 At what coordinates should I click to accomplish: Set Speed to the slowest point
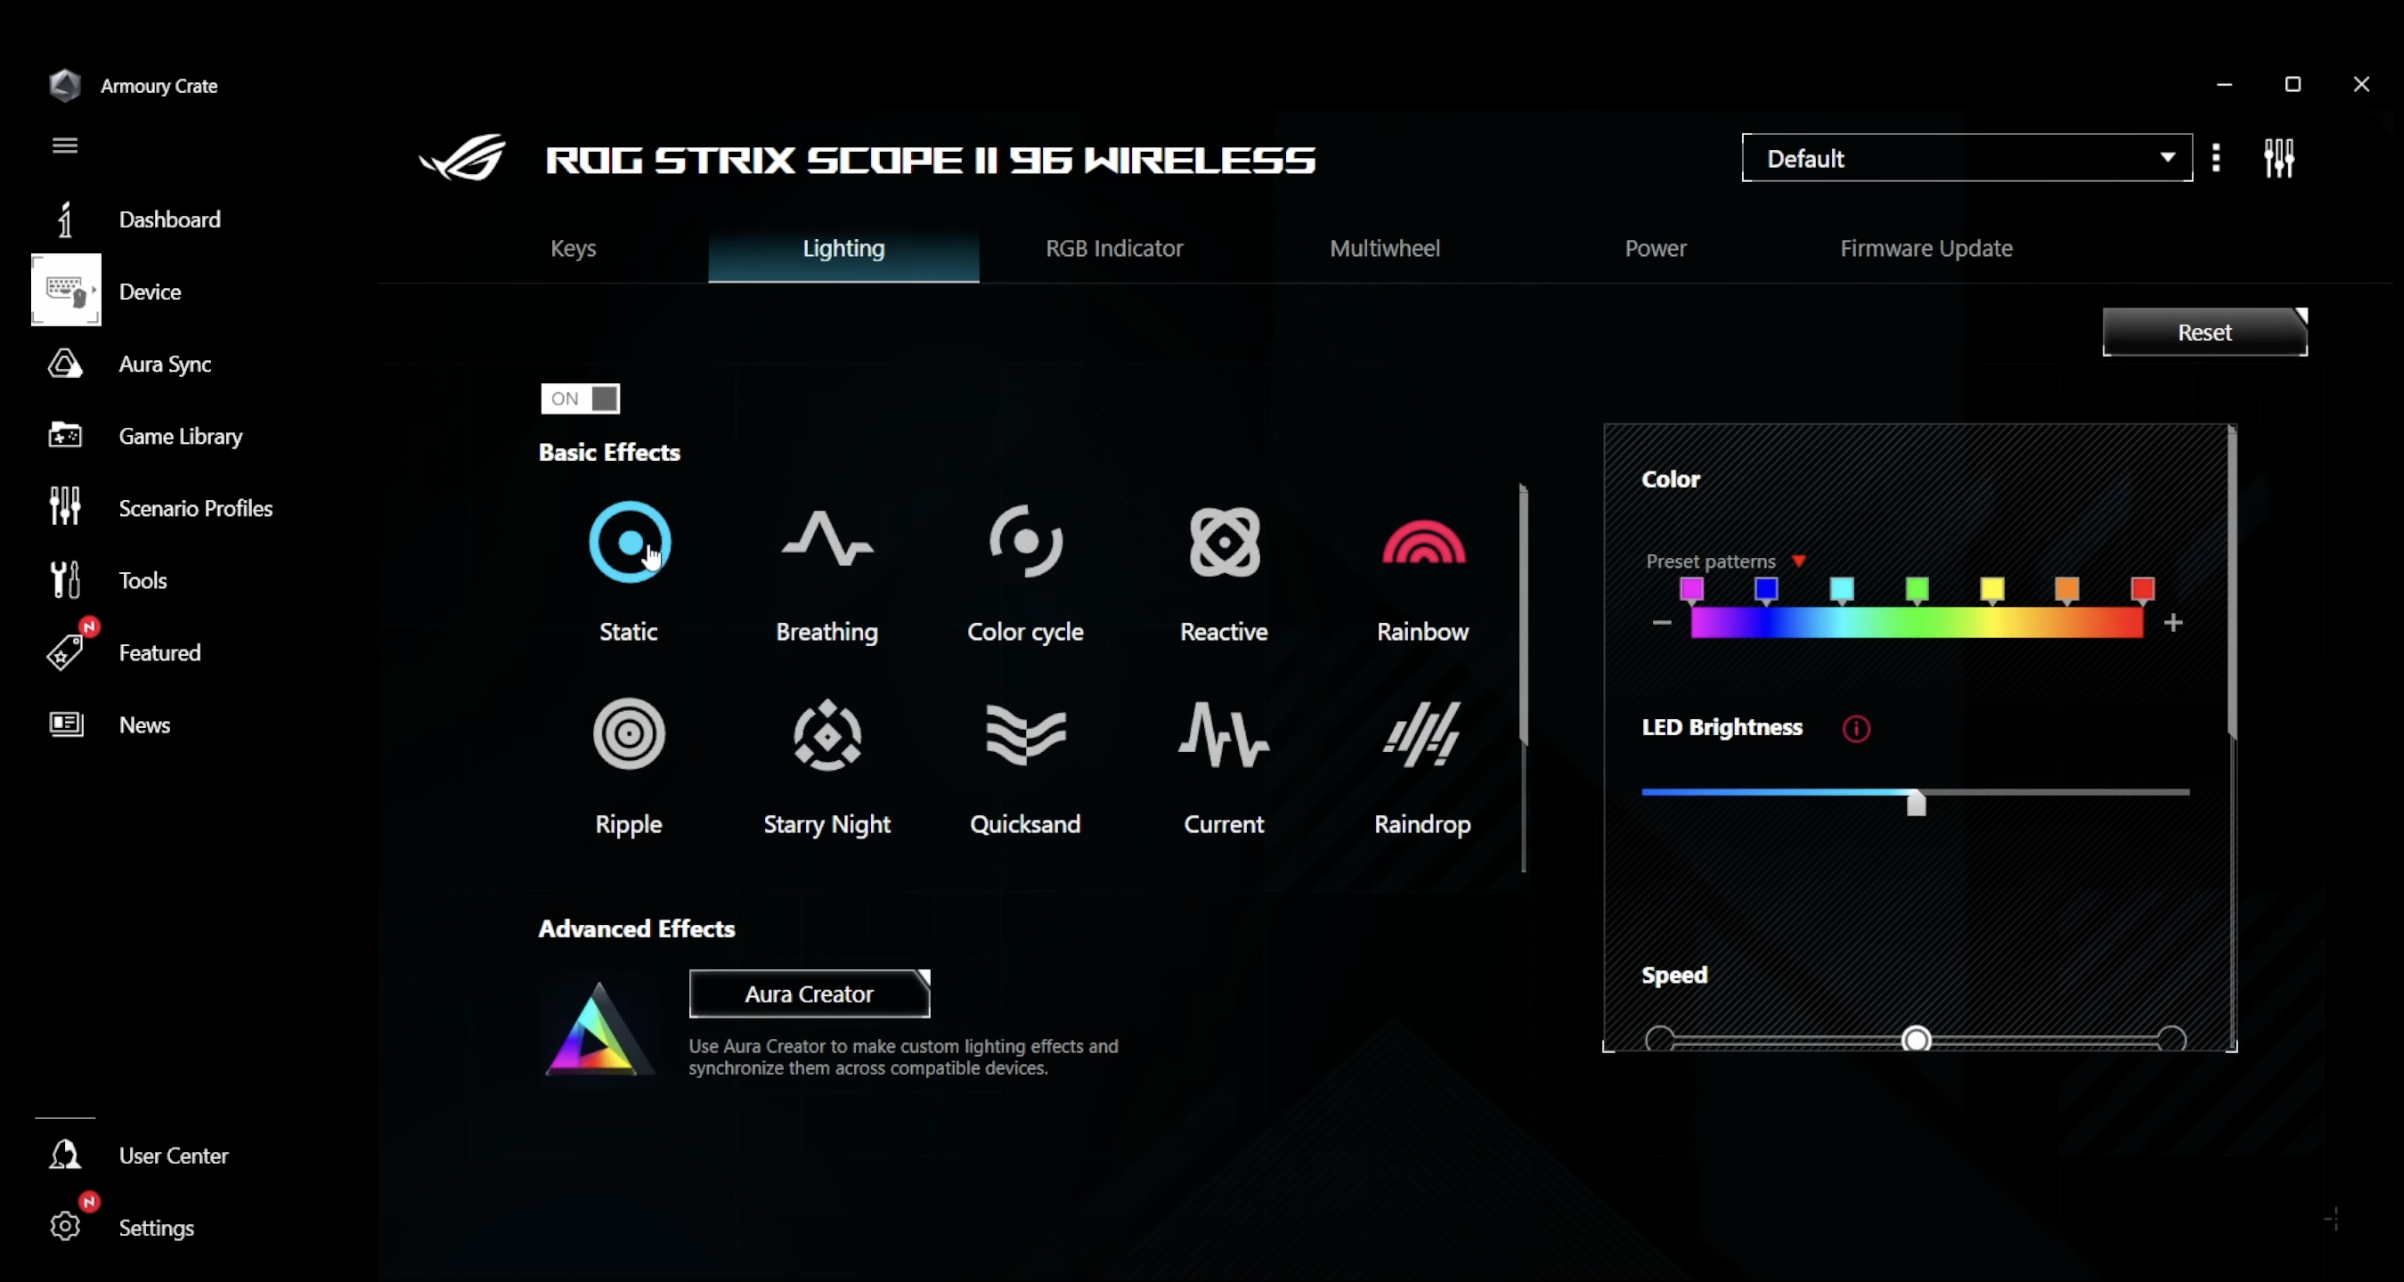[x=1660, y=1039]
